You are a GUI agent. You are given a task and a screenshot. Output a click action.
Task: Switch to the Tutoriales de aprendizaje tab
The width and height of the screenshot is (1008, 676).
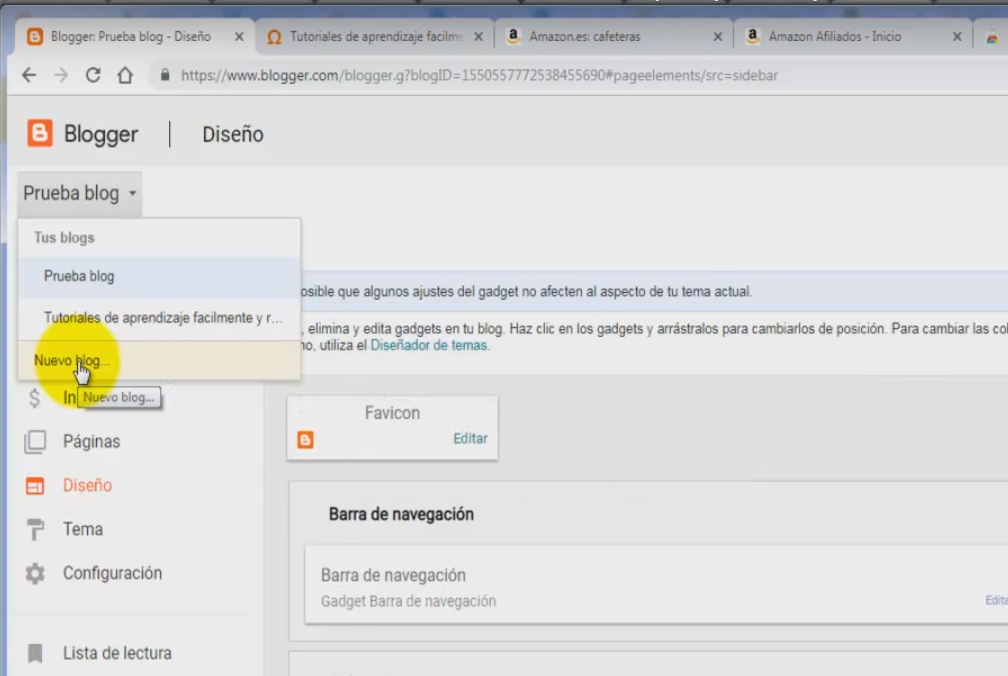[x=376, y=37]
